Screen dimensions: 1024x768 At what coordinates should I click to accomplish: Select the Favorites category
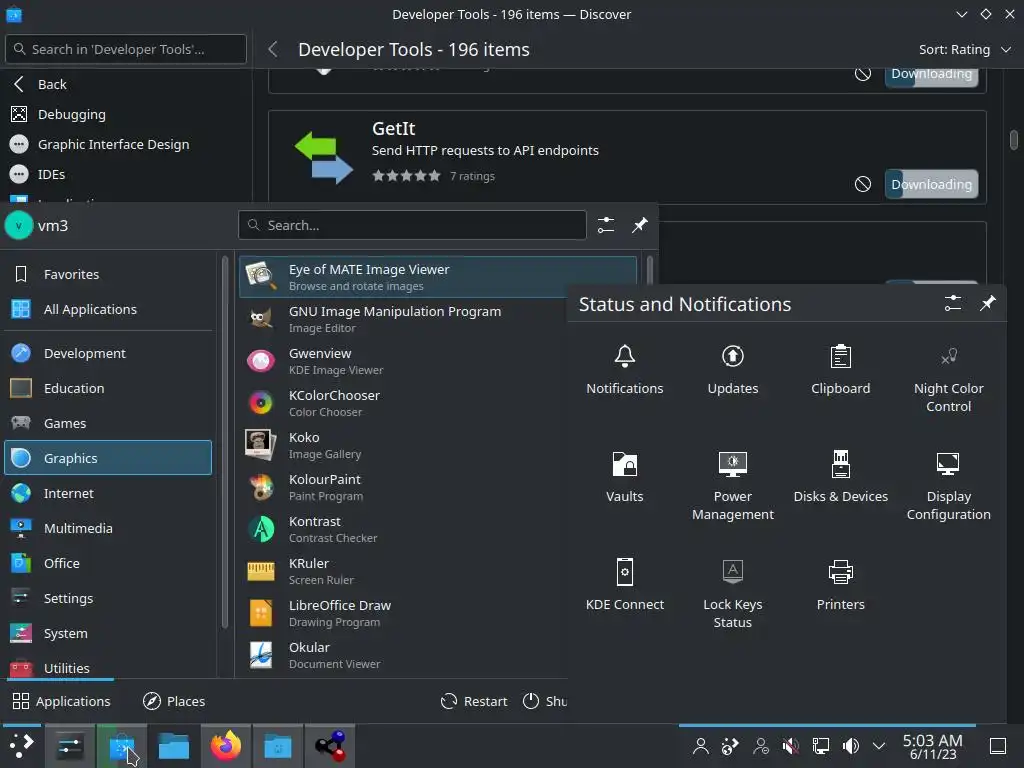click(x=108, y=274)
